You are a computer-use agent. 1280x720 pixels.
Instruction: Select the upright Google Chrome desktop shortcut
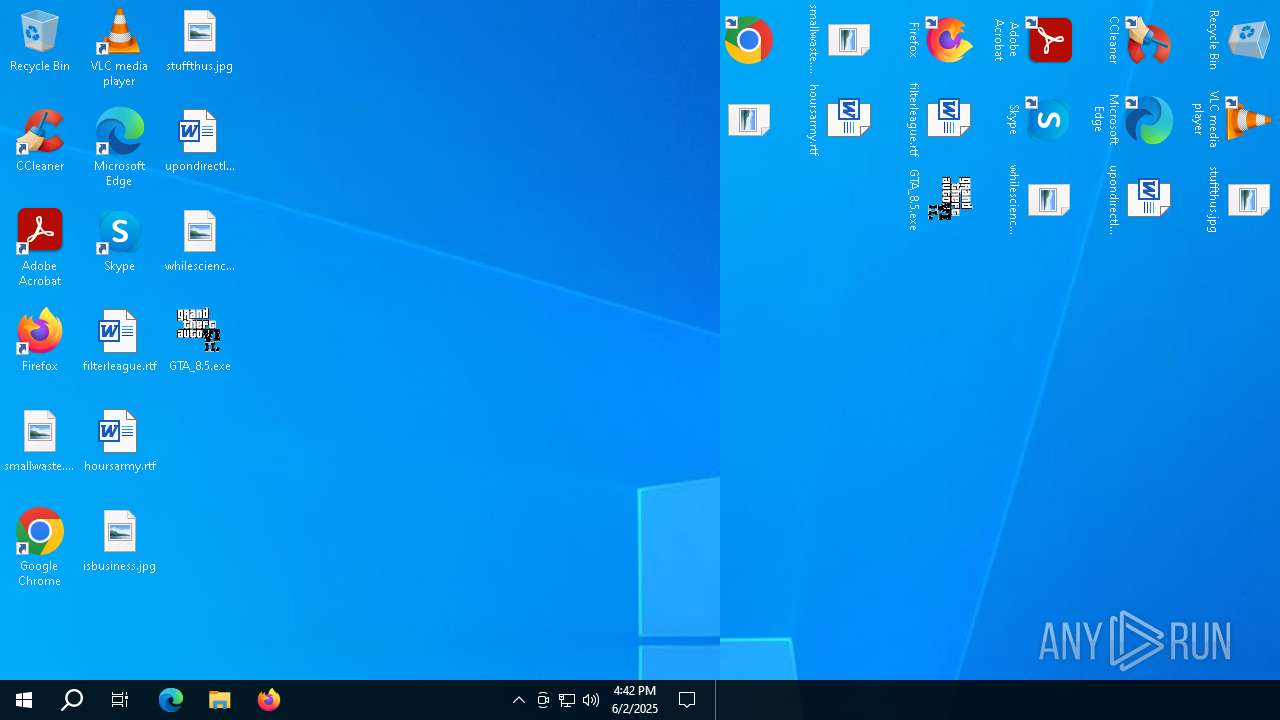40,548
